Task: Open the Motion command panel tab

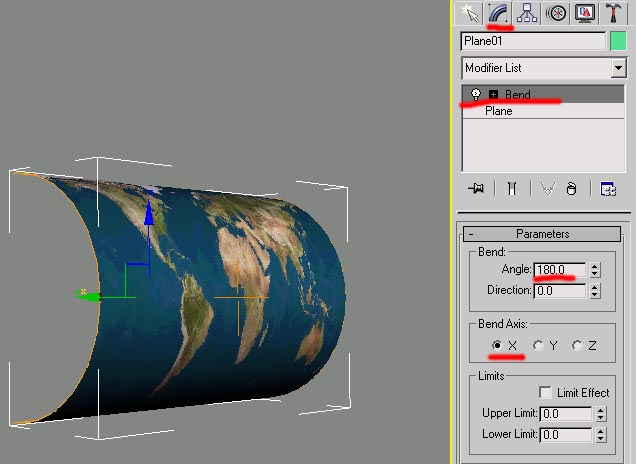Action: click(x=556, y=13)
